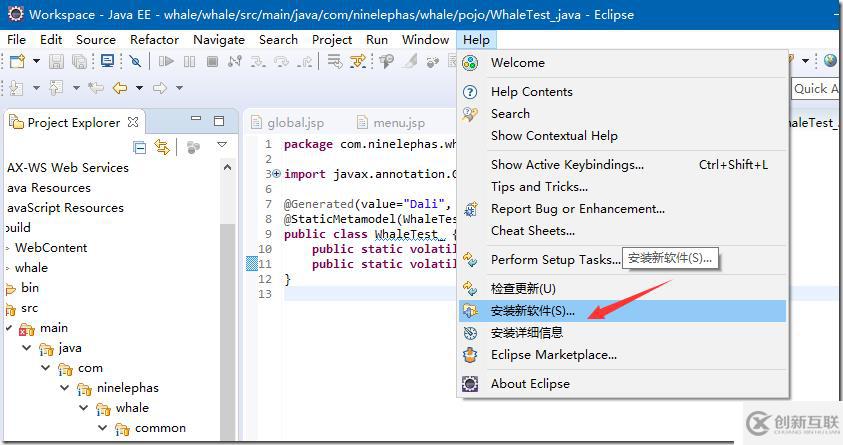
Task: Collapse the java package folder
Action: tap(26, 348)
